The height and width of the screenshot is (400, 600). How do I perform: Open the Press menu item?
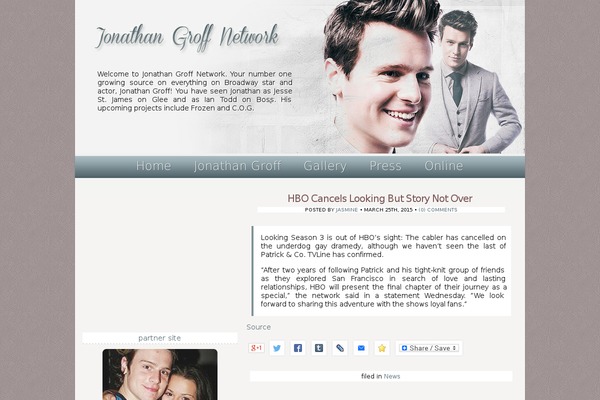pos(385,166)
